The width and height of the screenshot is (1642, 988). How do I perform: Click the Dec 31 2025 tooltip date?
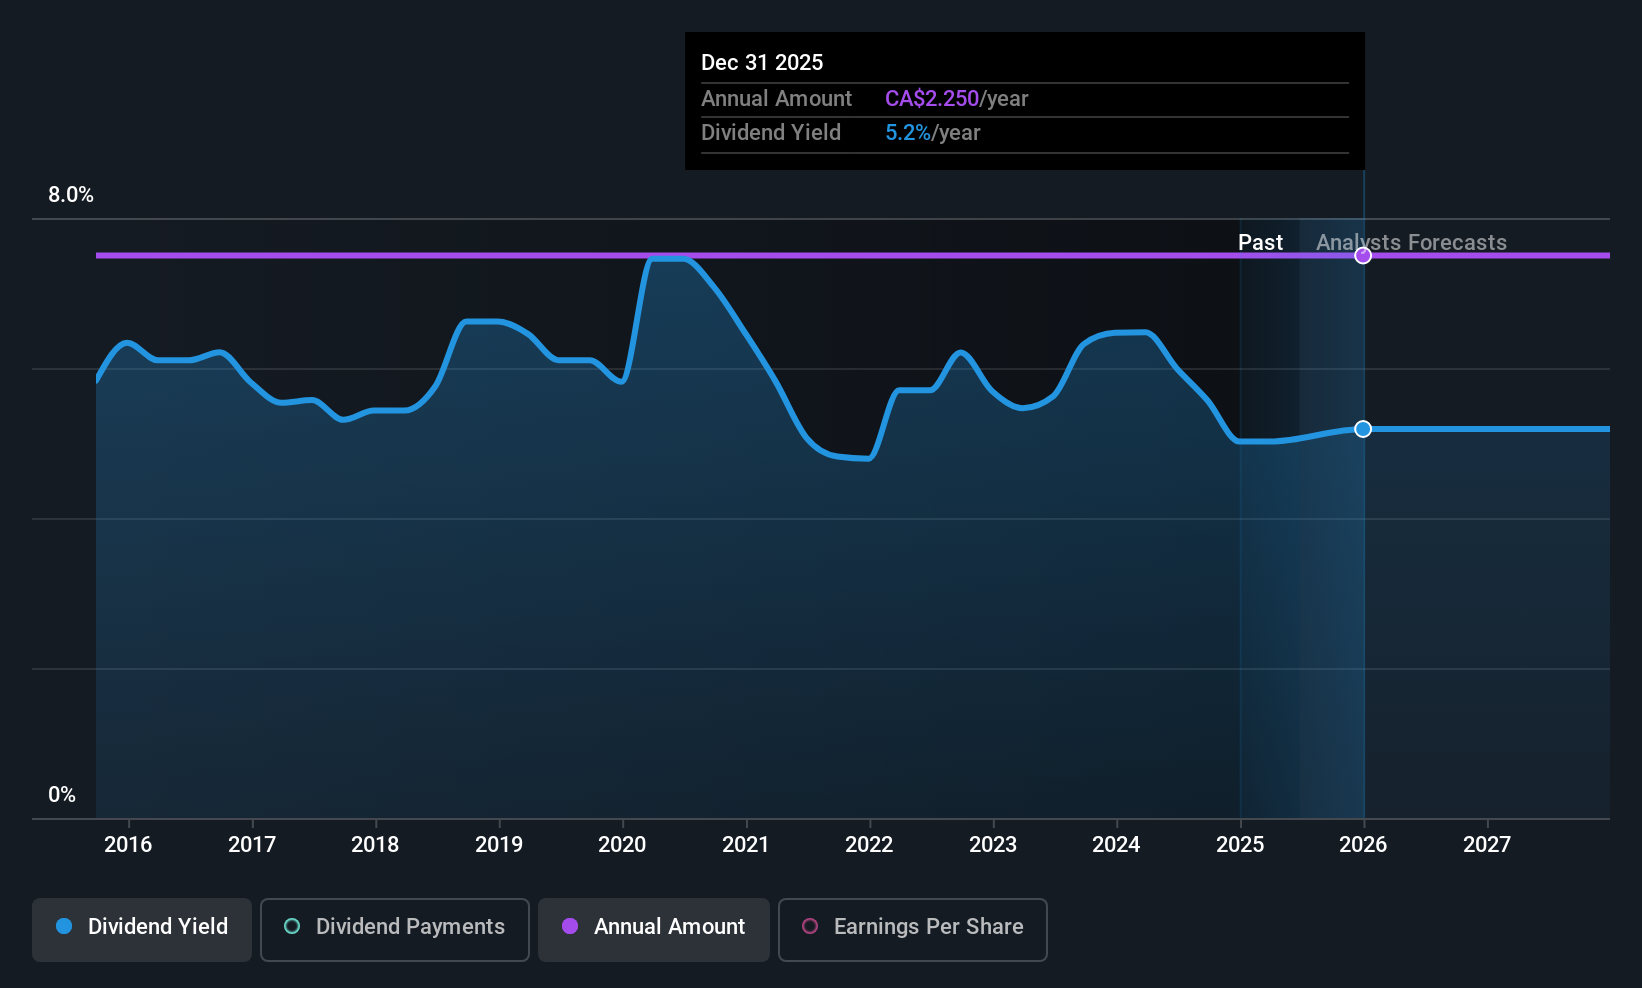tap(762, 63)
